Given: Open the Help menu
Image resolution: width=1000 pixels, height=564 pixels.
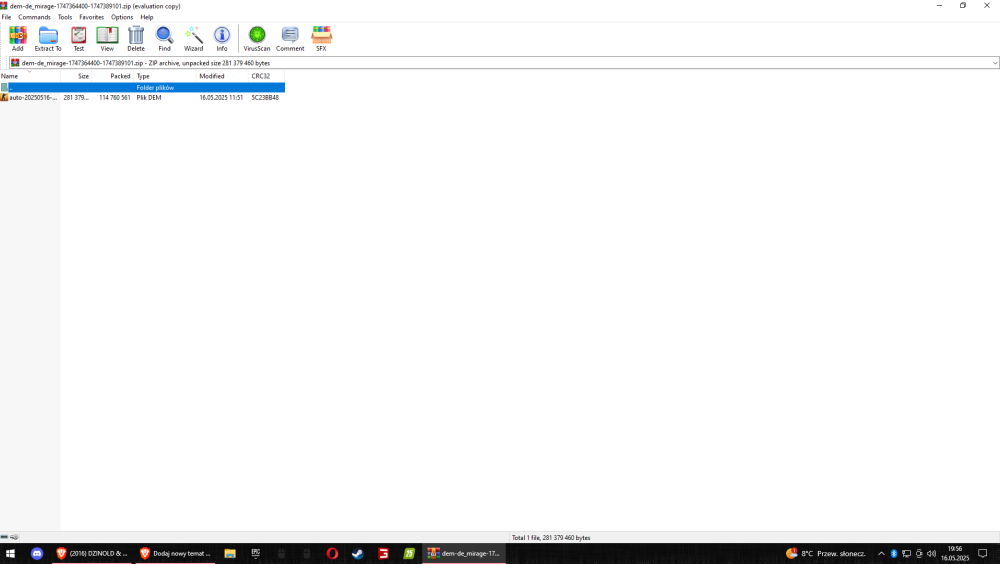Looking at the screenshot, I should [147, 17].
